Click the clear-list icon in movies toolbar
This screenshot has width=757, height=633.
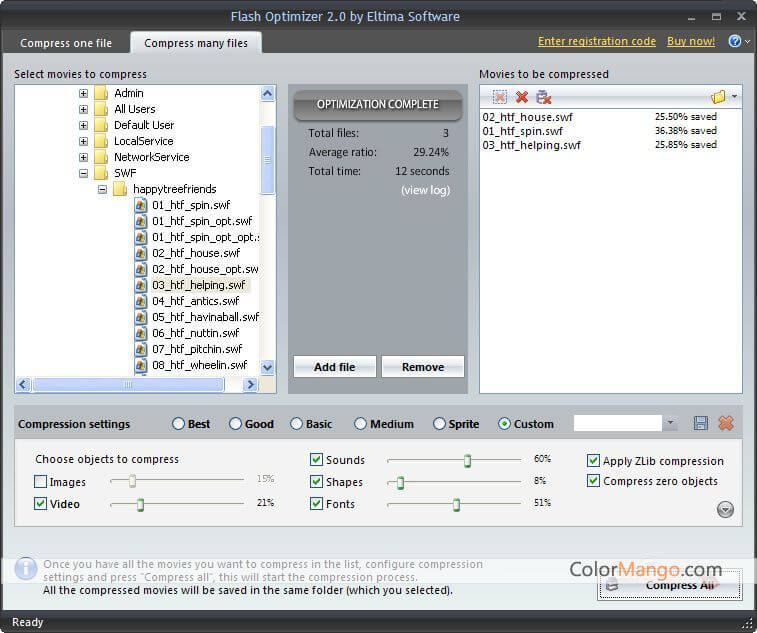(543, 97)
